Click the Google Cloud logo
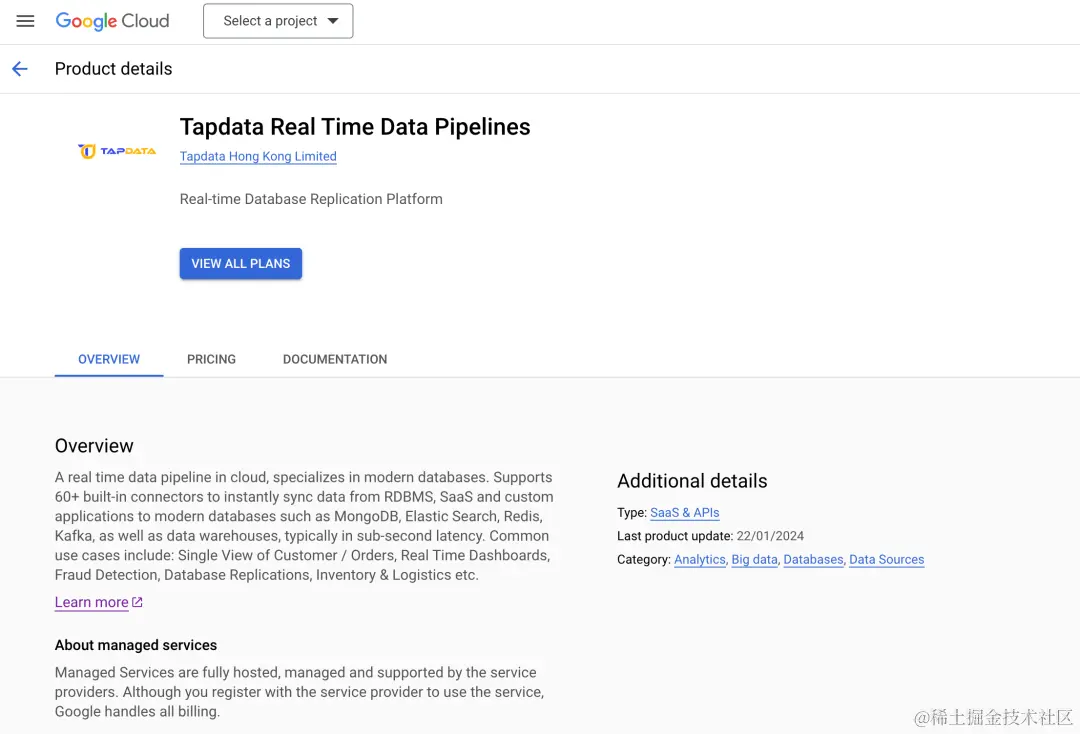1080x734 pixels. pyautogui.click(x=112, y=21)
